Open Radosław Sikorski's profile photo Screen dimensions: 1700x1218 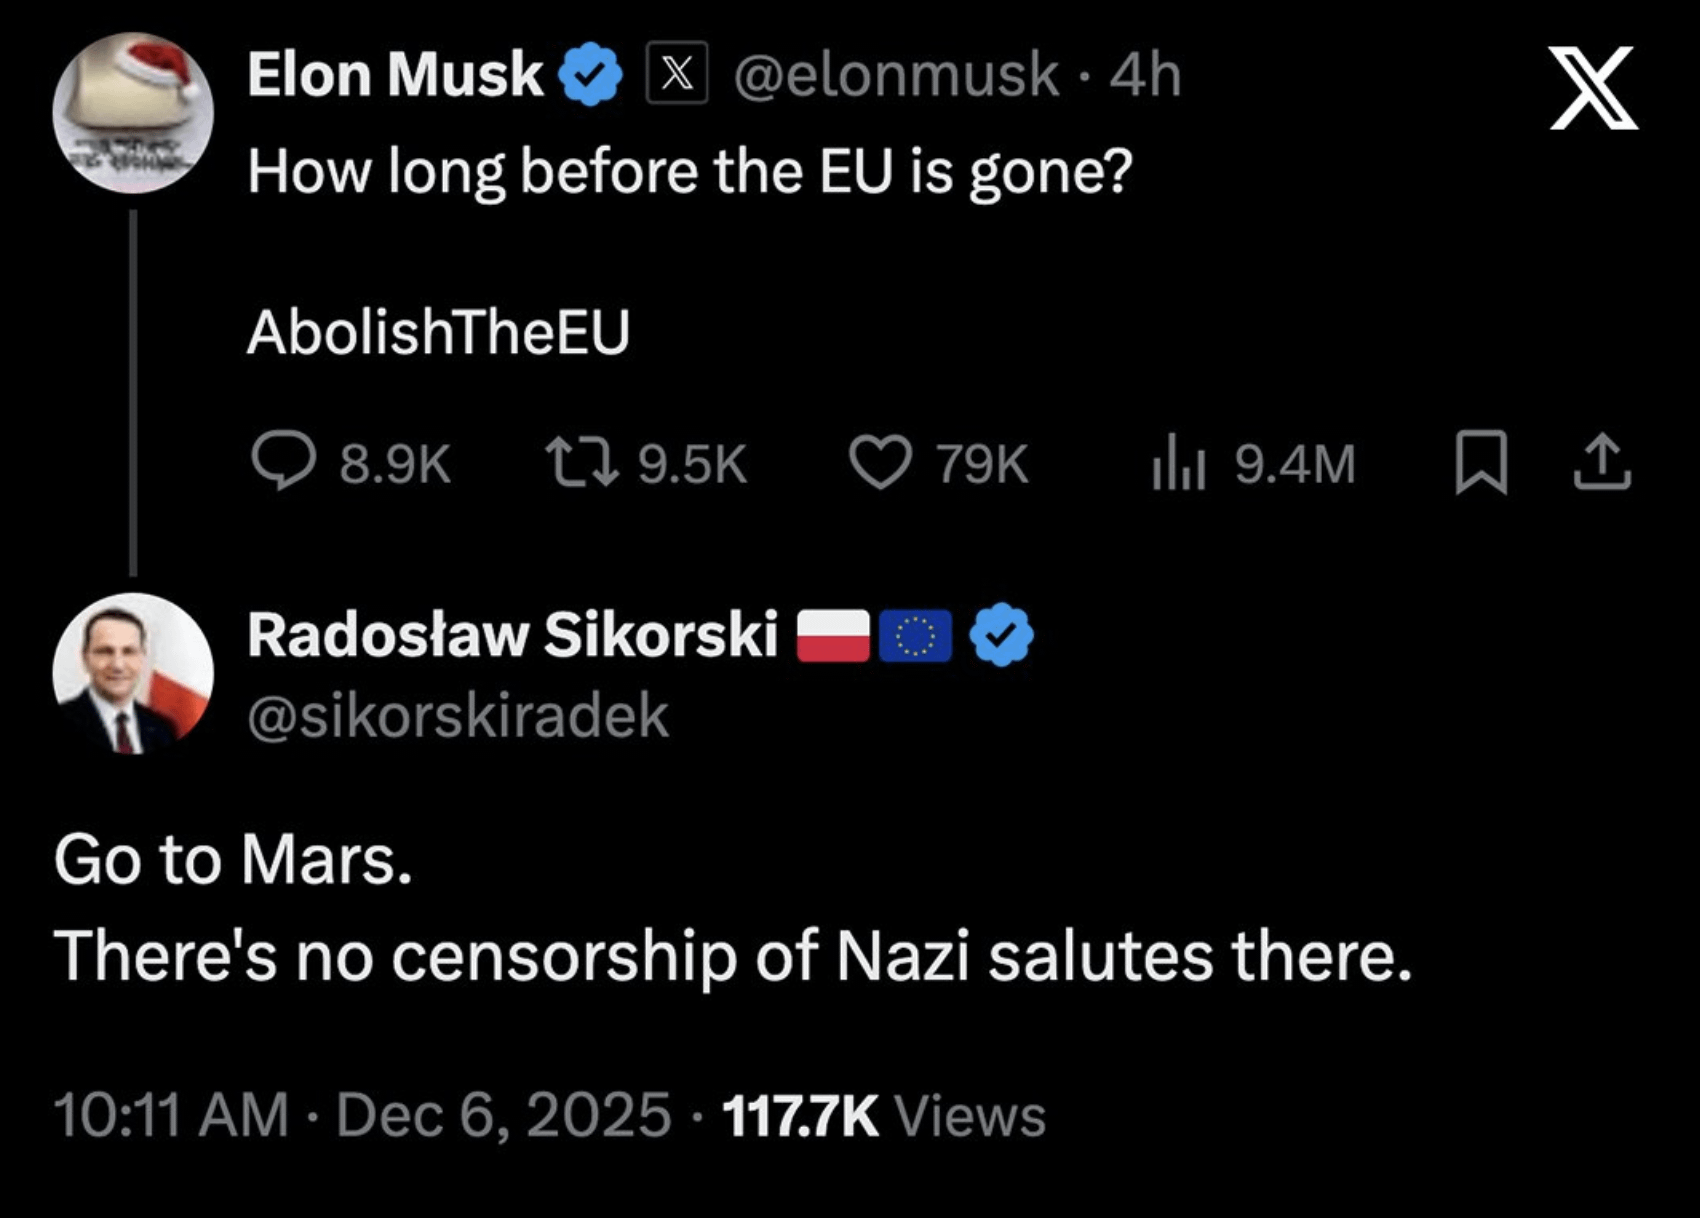coord(133,673)
